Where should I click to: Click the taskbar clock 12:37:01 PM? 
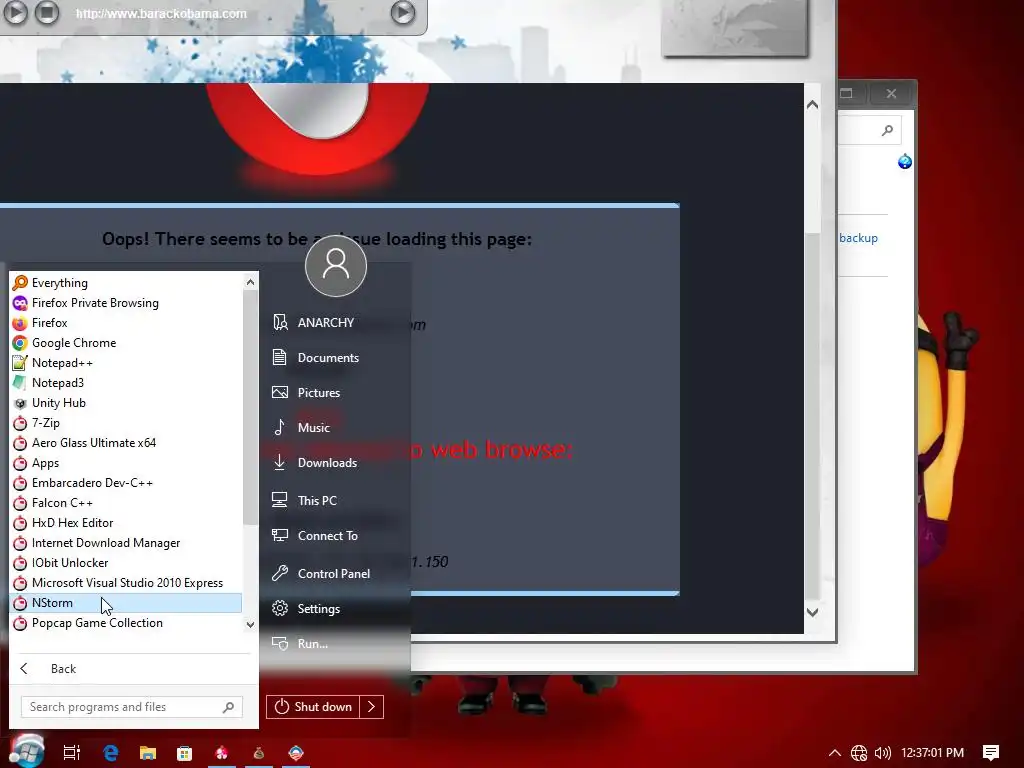click(933, 753)
